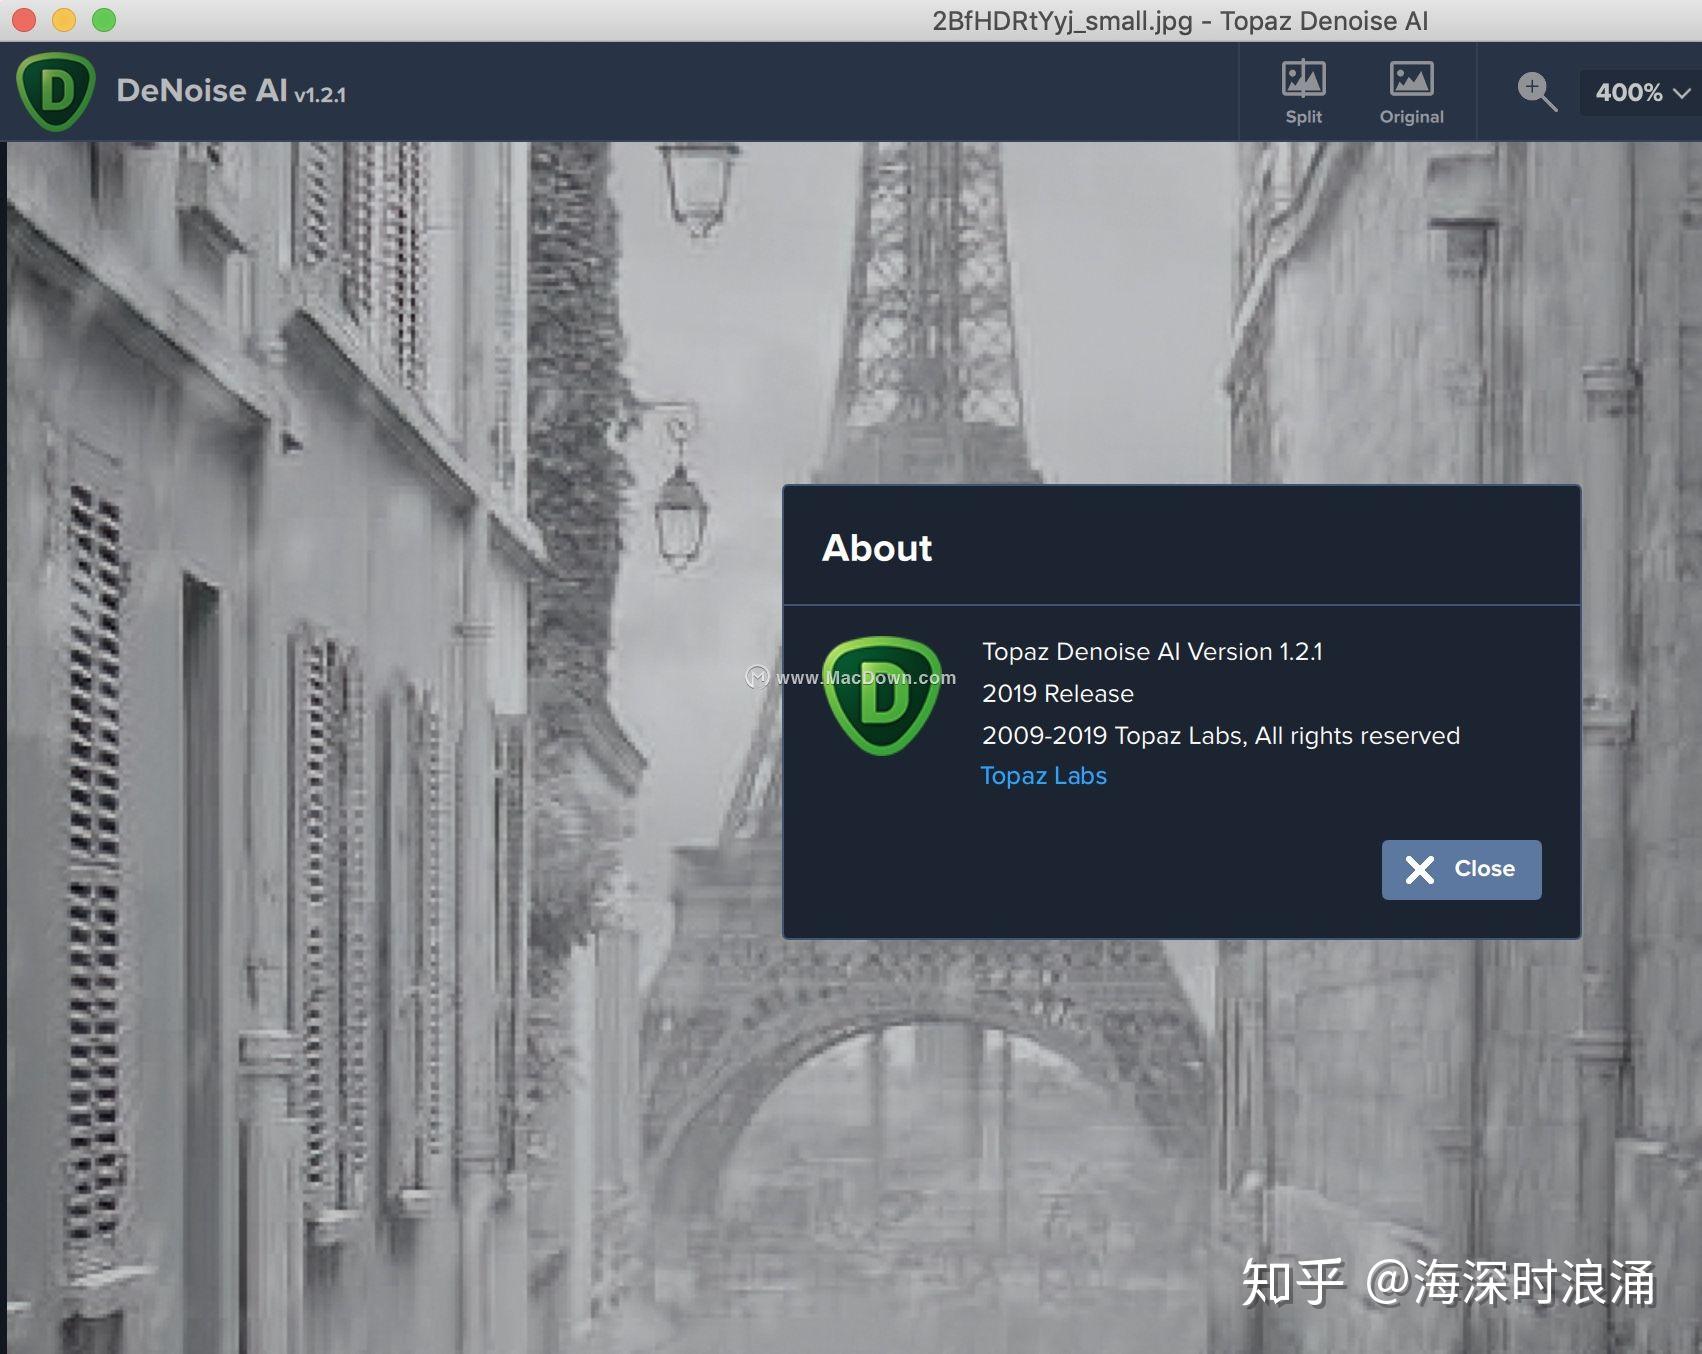The height and width of the screenshot is (1354, 1702).
Task: Click the green shield logo in About dialog
Action: (881, 696)
